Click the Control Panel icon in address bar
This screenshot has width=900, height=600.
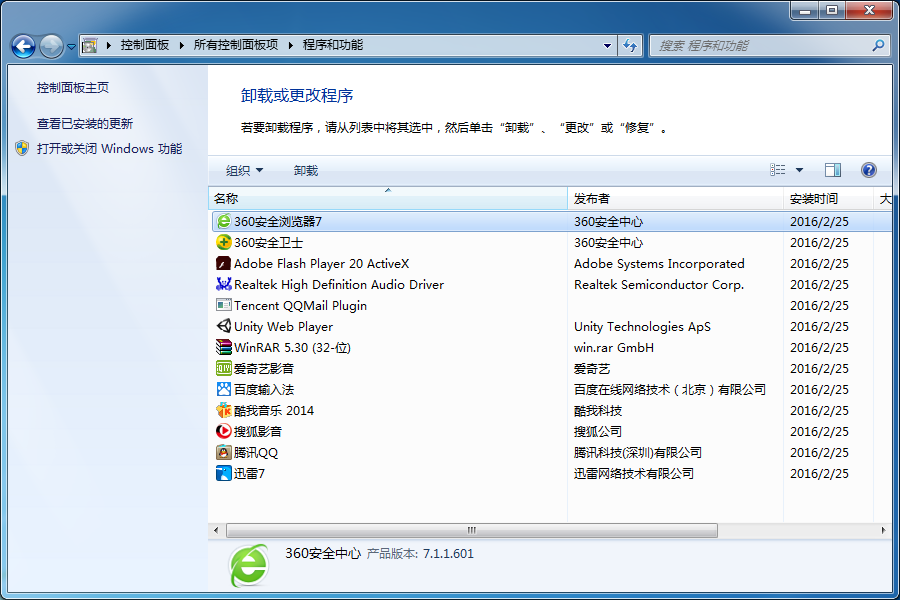[x=90, y=45]
